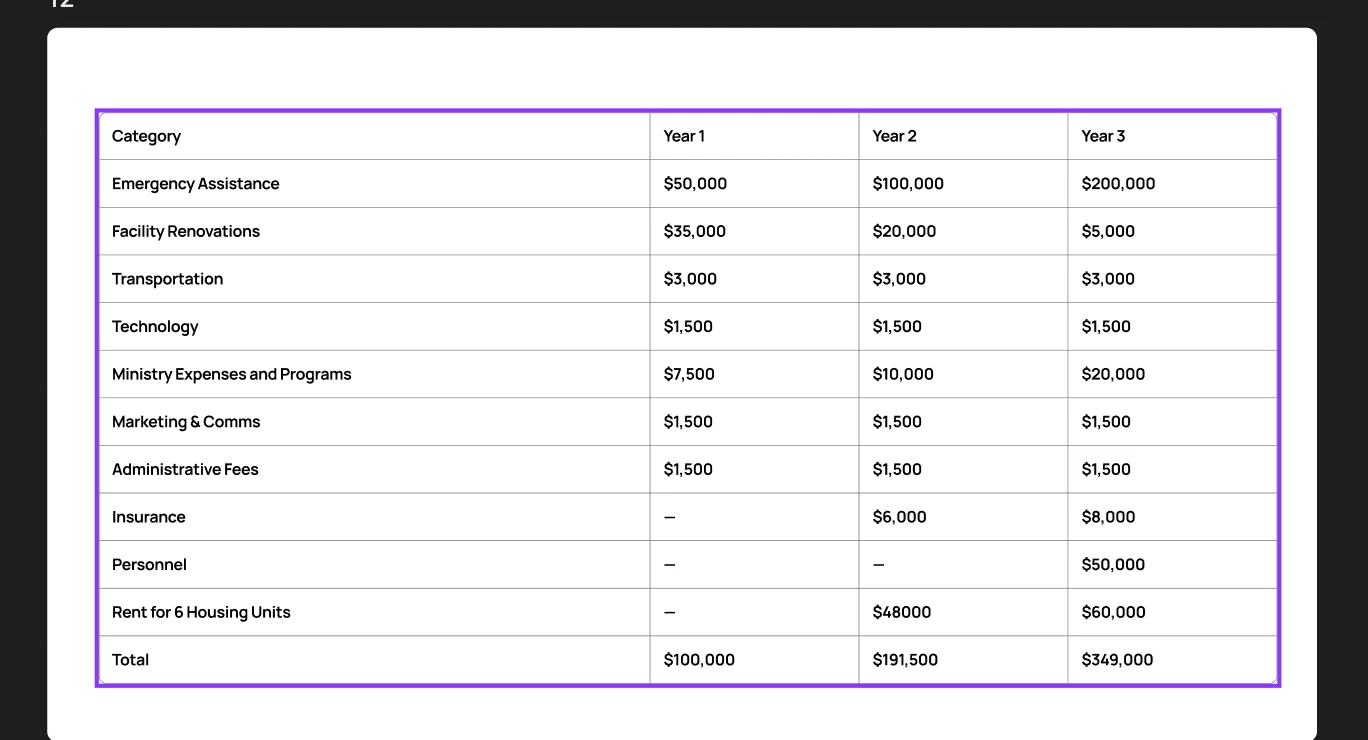Click the Personnel row label
This screenshot has width=1368, height=740.
(149, 565)
